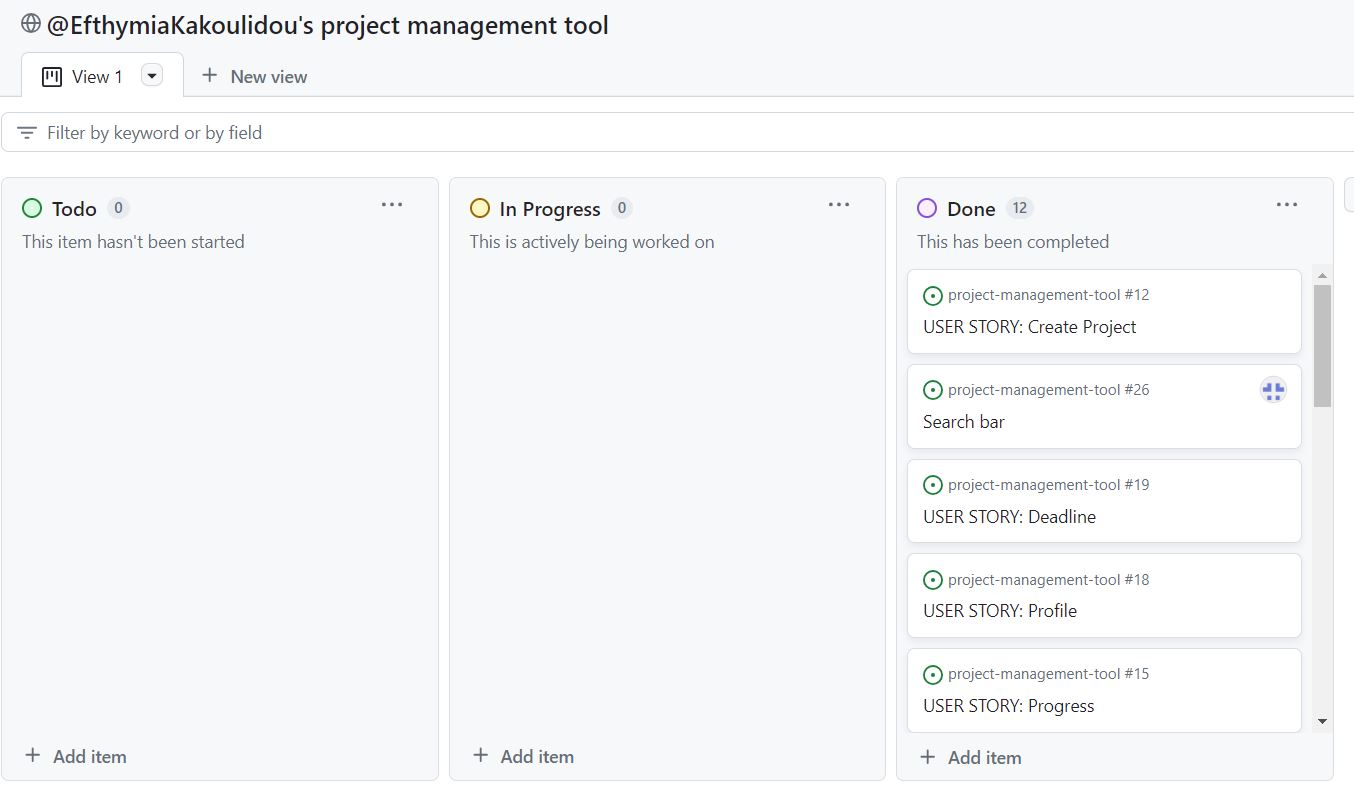Screen dimensions: 1354x788
Task: Click the yellow status circle next to In Progress
Action: pos(479,208)
